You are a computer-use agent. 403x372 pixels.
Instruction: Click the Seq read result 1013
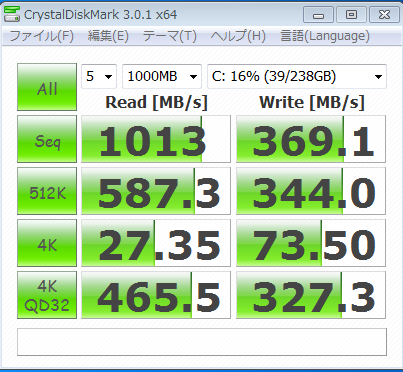point(156,139)
